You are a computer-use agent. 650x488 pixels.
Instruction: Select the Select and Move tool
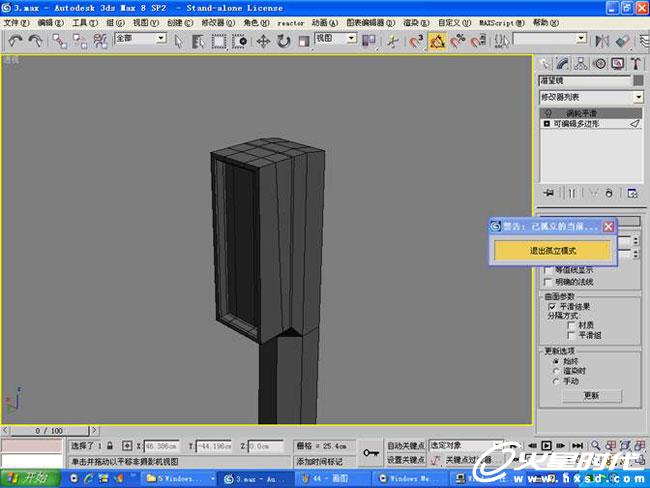(263, 41)
